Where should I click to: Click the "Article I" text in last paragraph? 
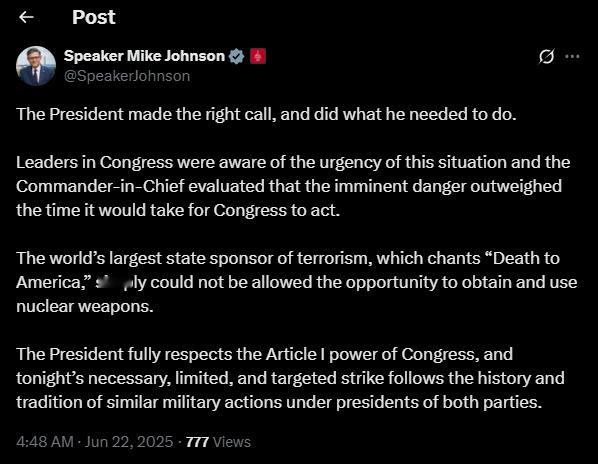pyautogui.click(x=296, y=354)
